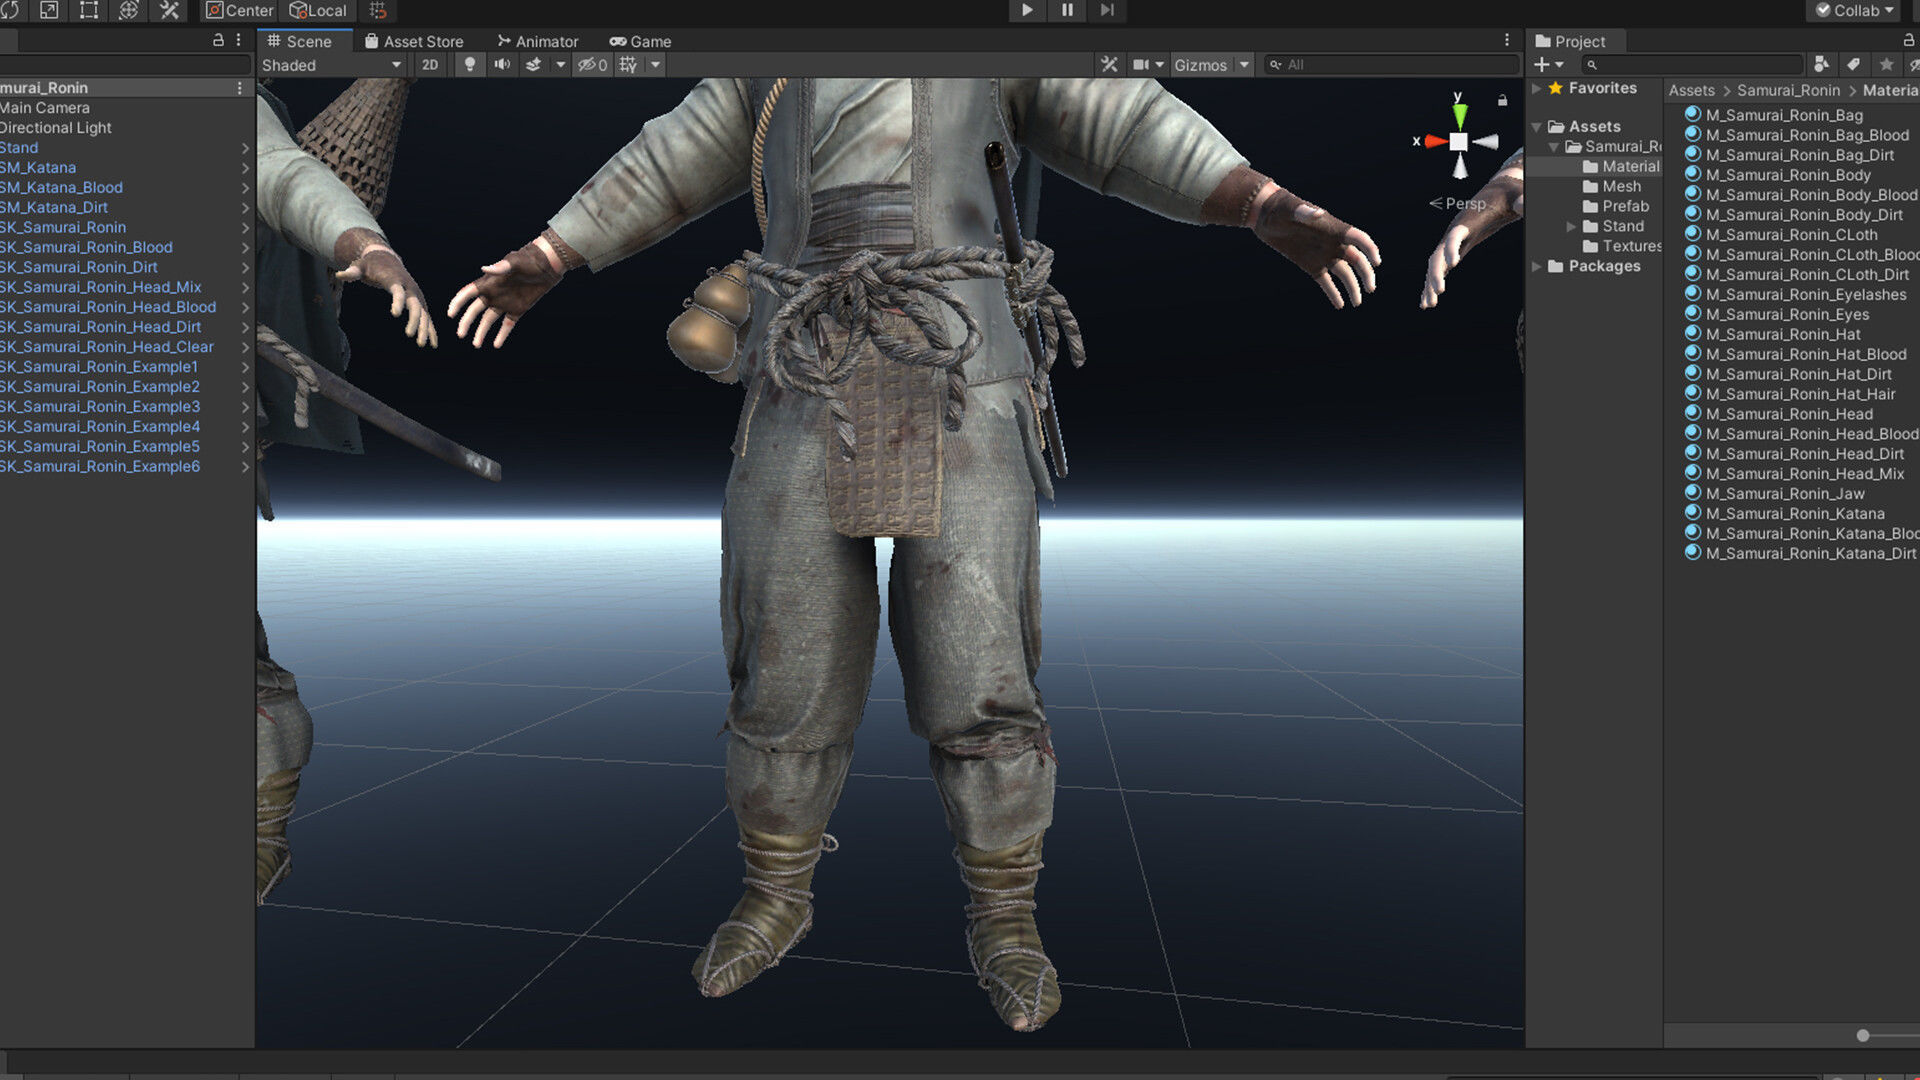Toggle grid snapping icon in toolbar

coord(378,10)
